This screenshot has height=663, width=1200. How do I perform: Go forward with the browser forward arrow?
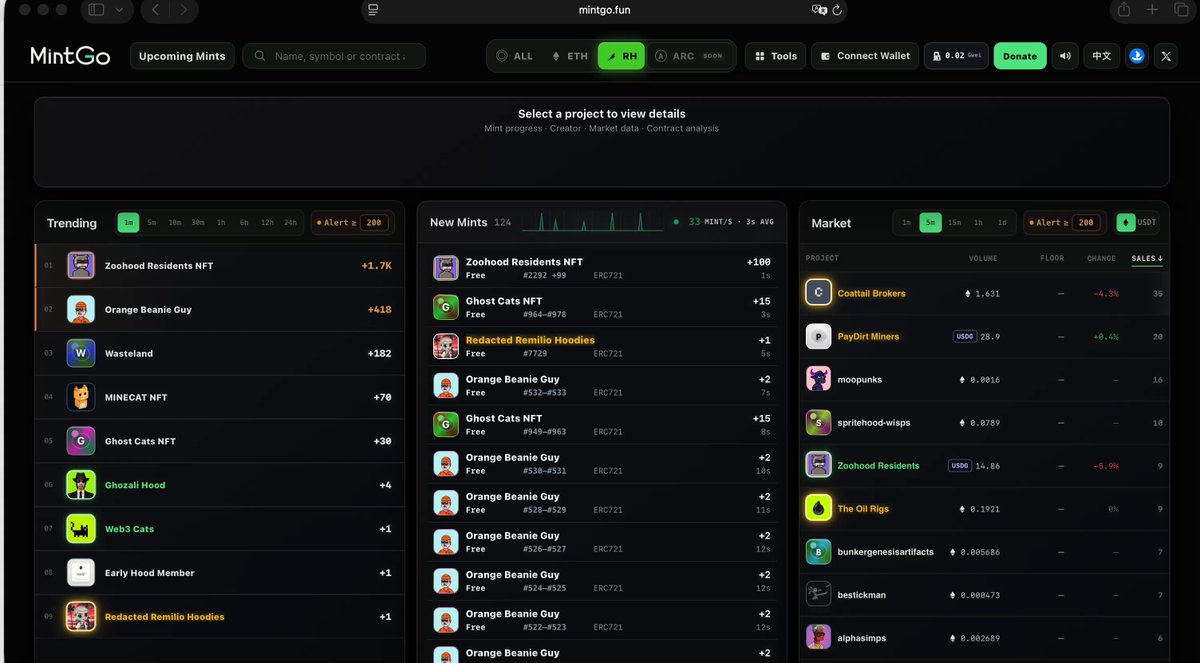[182, 10]
